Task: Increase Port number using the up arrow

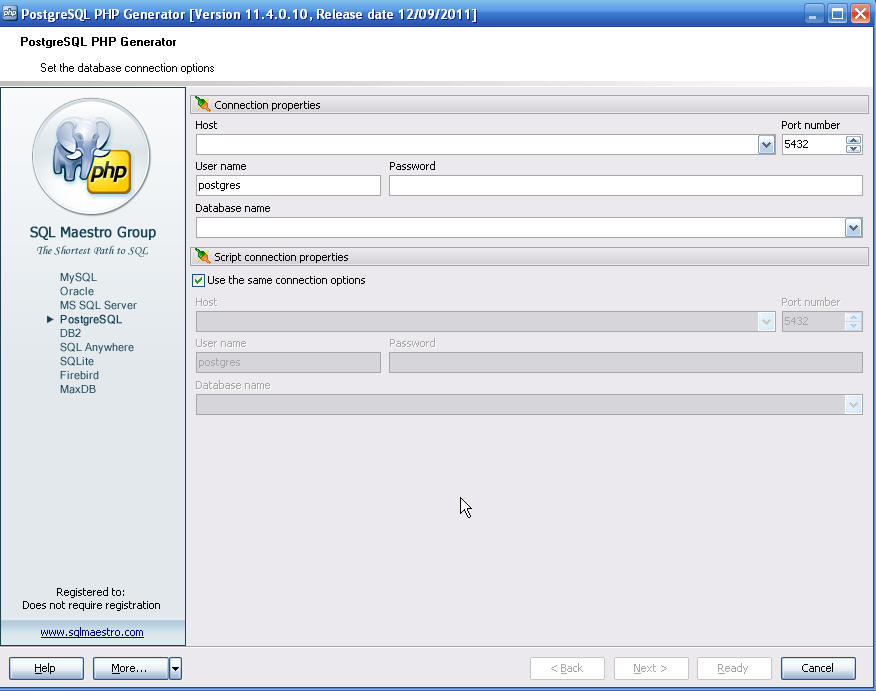Action: point(854,139)
